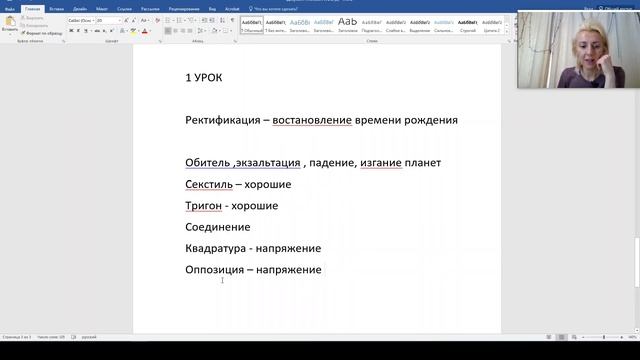This screenshot has width=640, height=360.
Task: Start a bulleted list
Action: tap(168, 20)
